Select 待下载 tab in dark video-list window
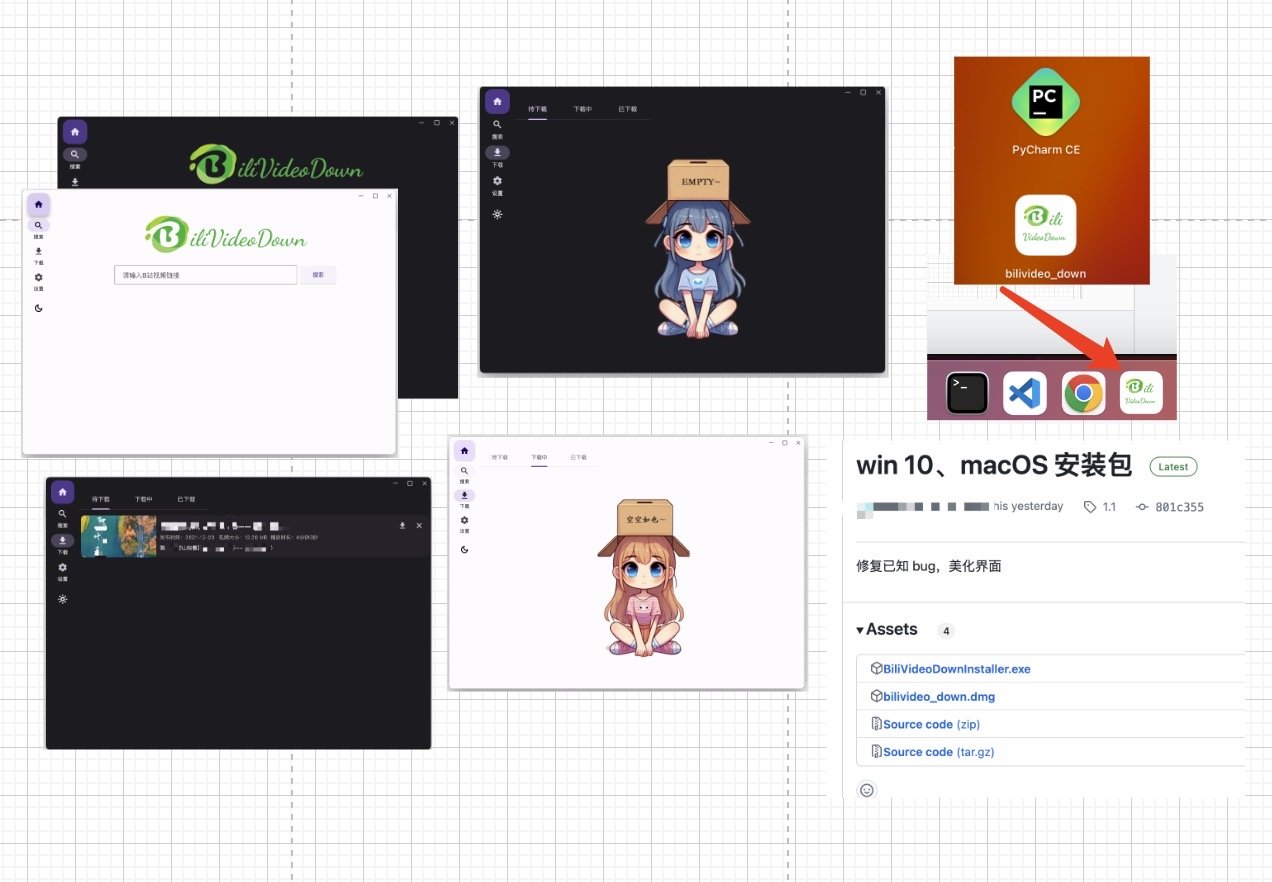 (101, 498)
